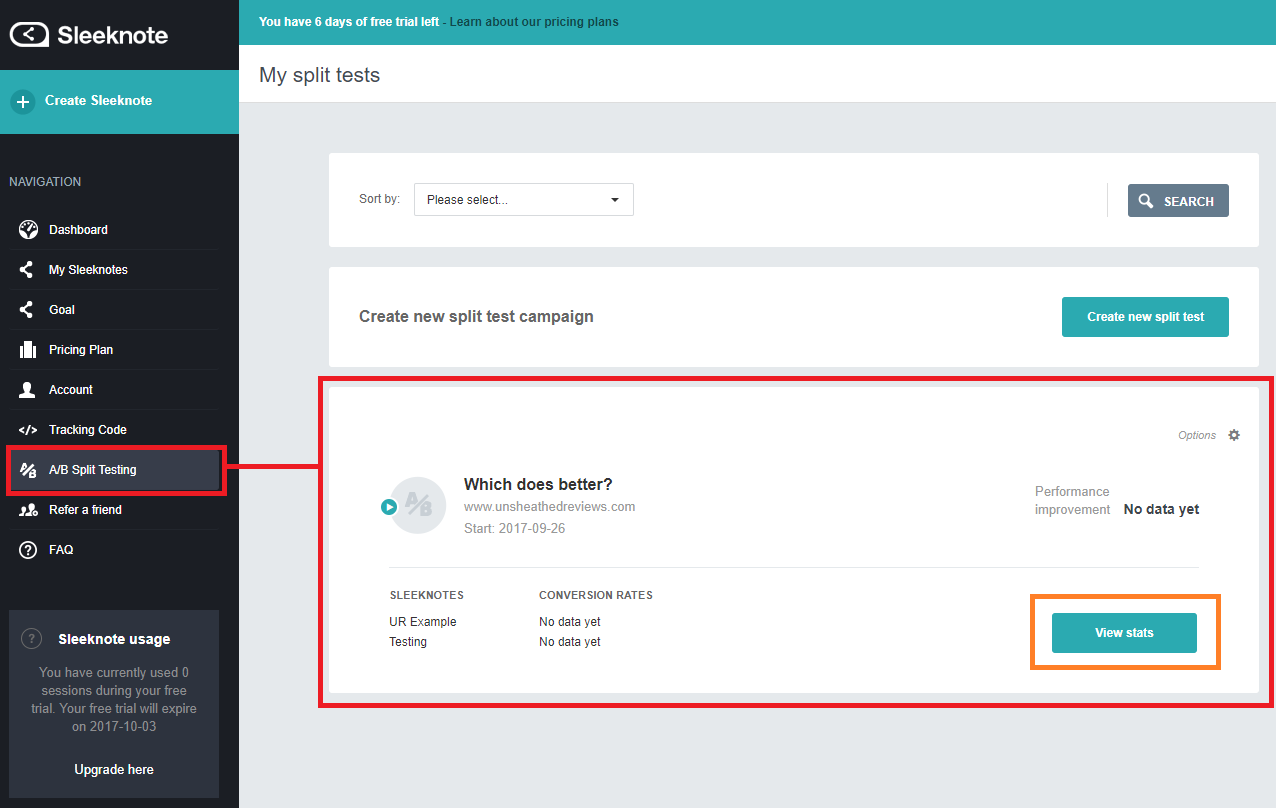Click the Which does better? test title
Screen dimensions: 1276x808
pyautogui.click(x=538, y=484)
